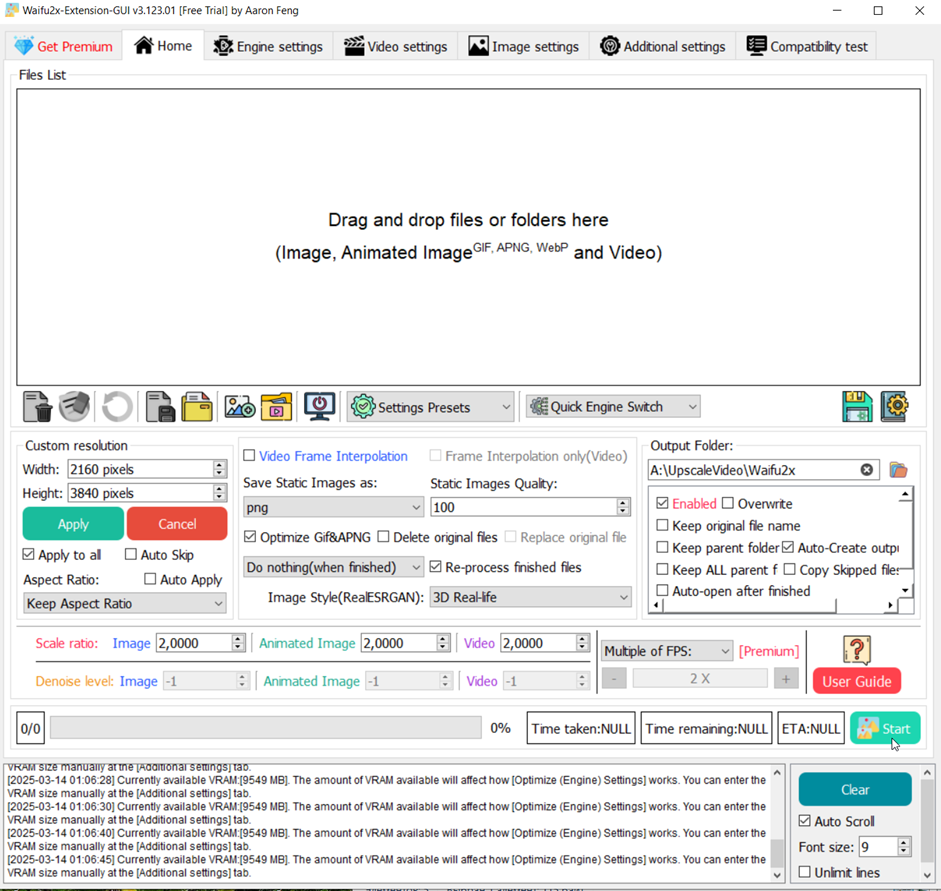Screen dimensions: 941x891
Task: Open the Multiple of FPS dropdown
Action: click(x=667, y=651)
